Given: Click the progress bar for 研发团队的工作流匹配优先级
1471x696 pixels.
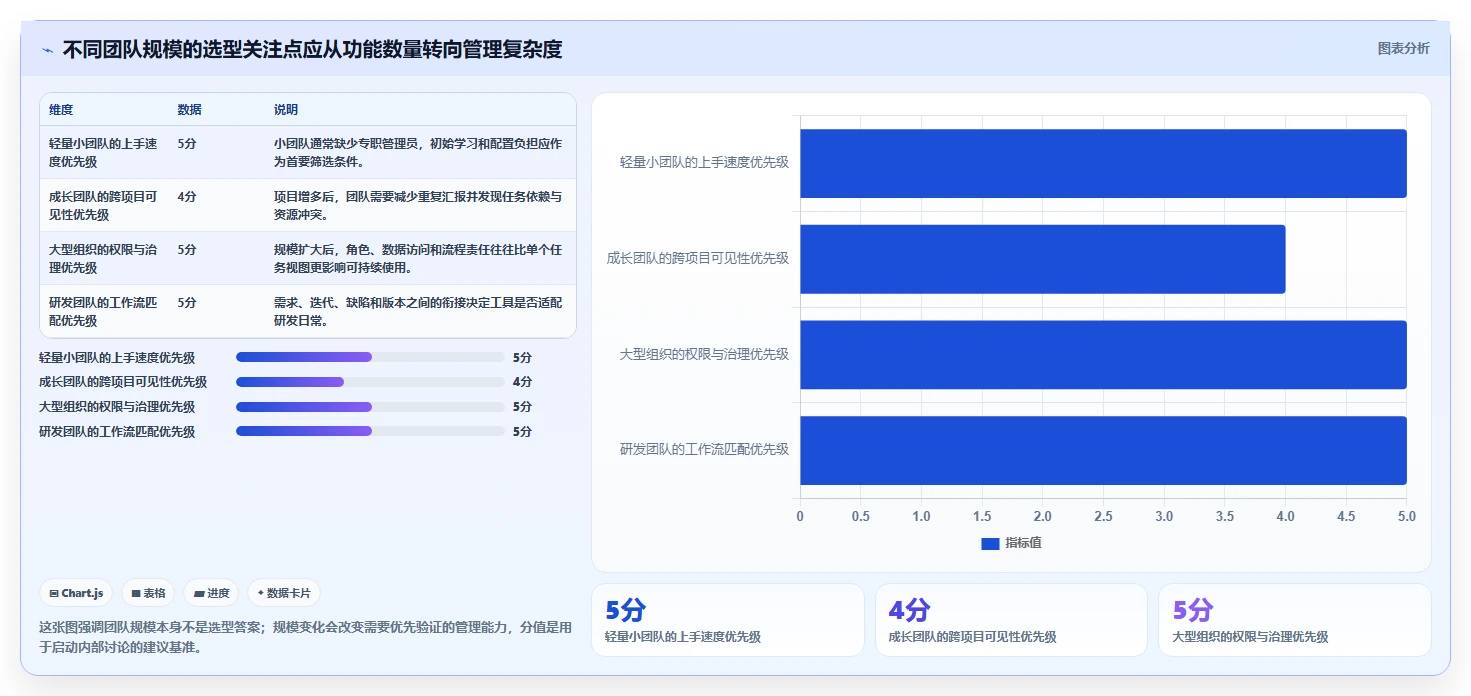Looking at the screenshot, I should pos(370,431).
